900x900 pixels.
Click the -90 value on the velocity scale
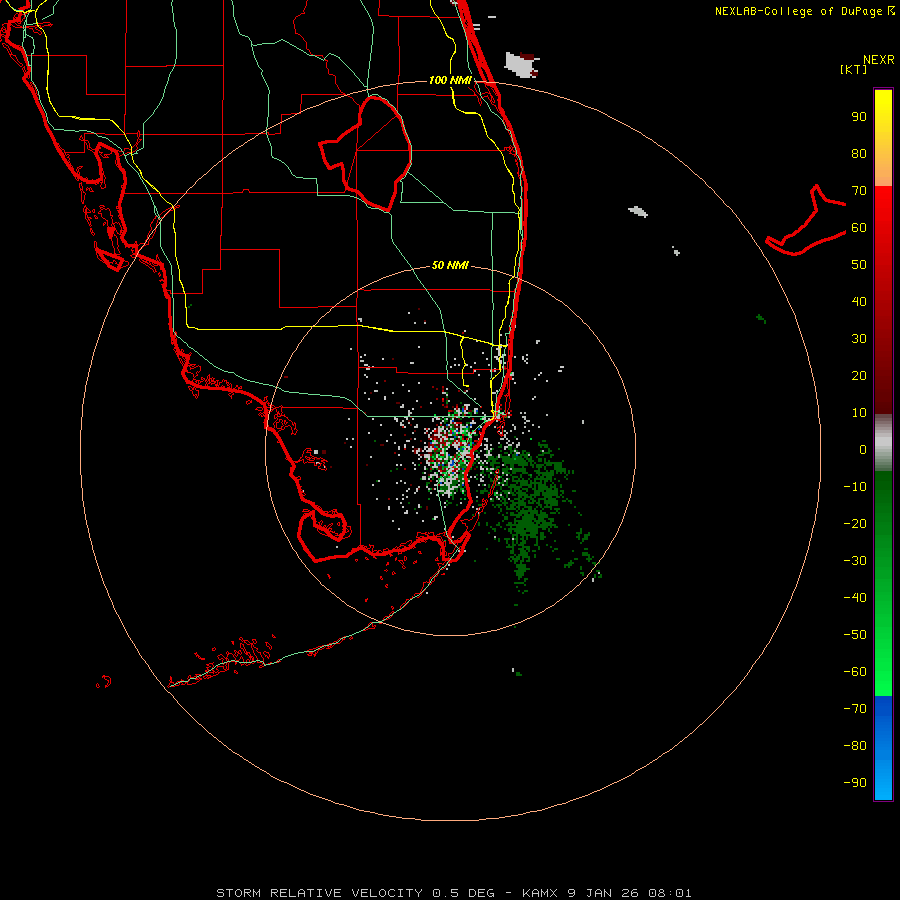point(855,783)
